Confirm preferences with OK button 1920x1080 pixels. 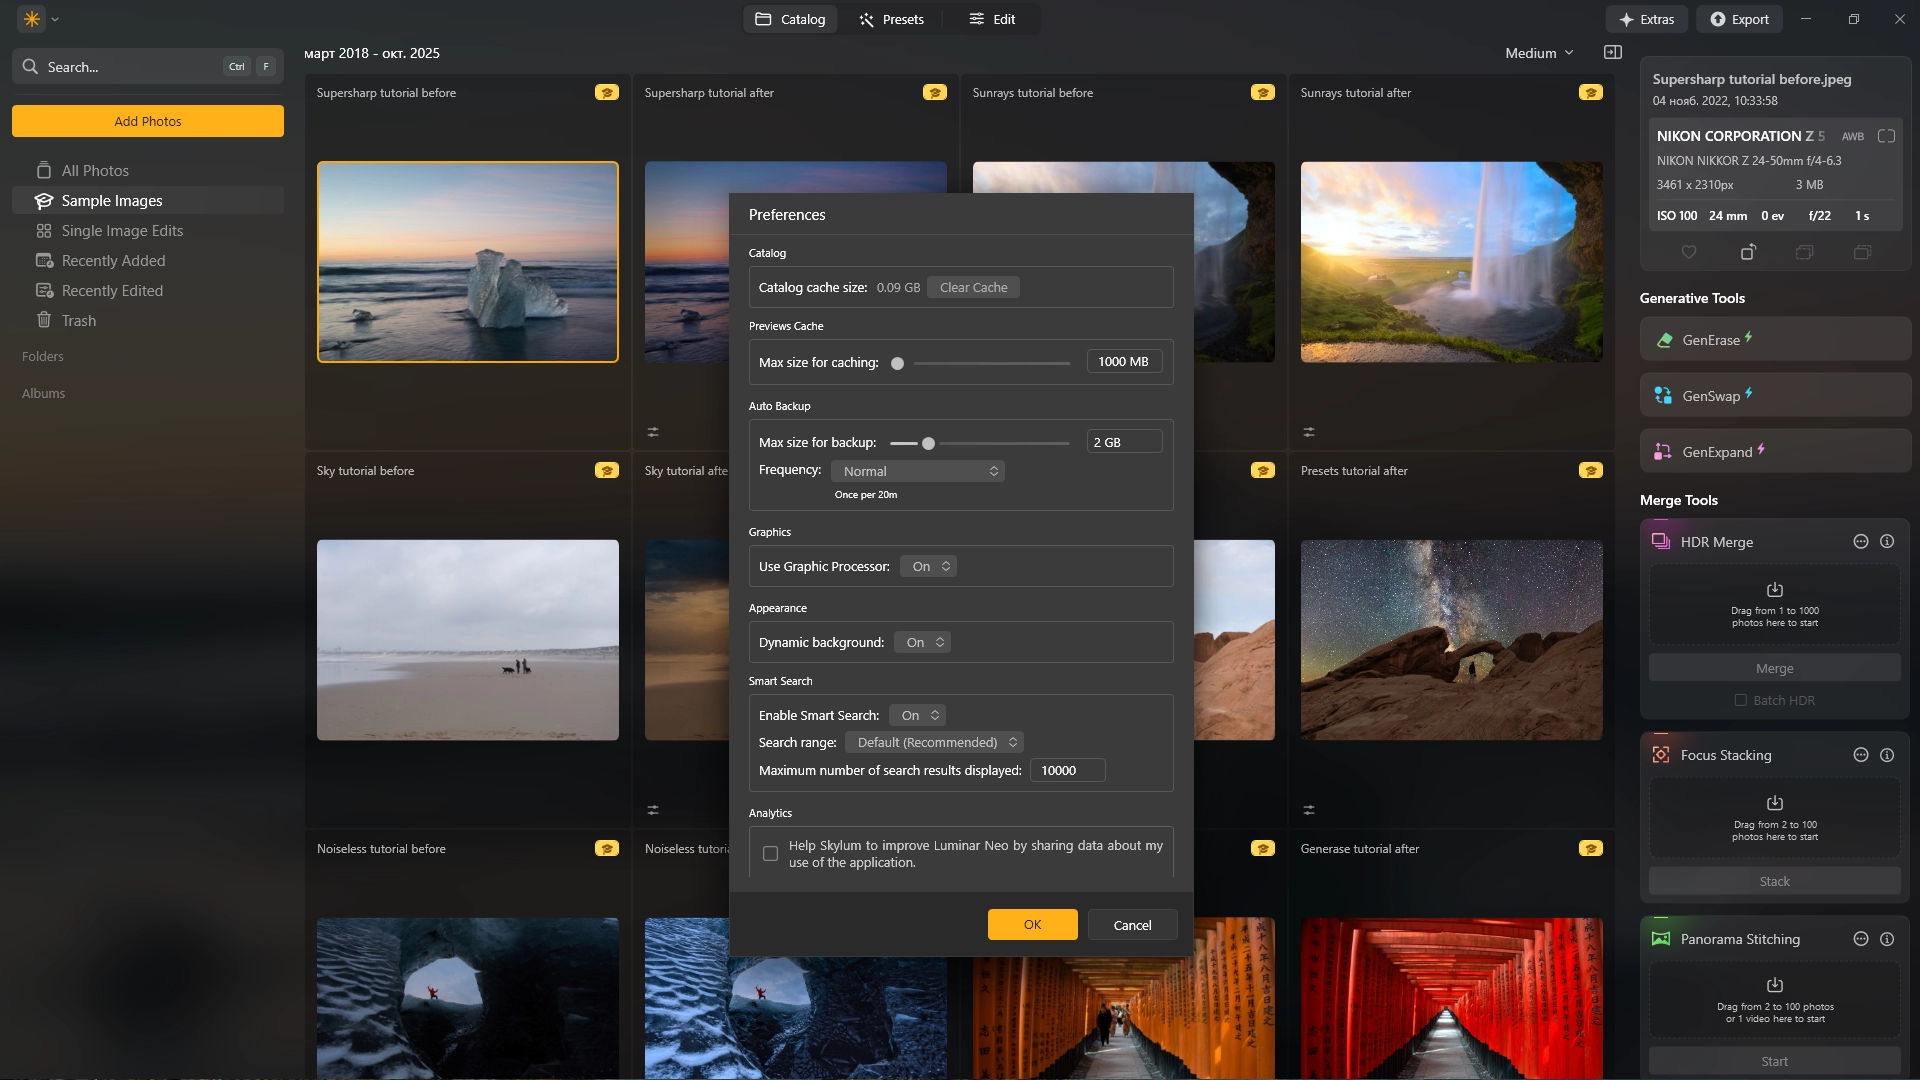point(1032,925)
